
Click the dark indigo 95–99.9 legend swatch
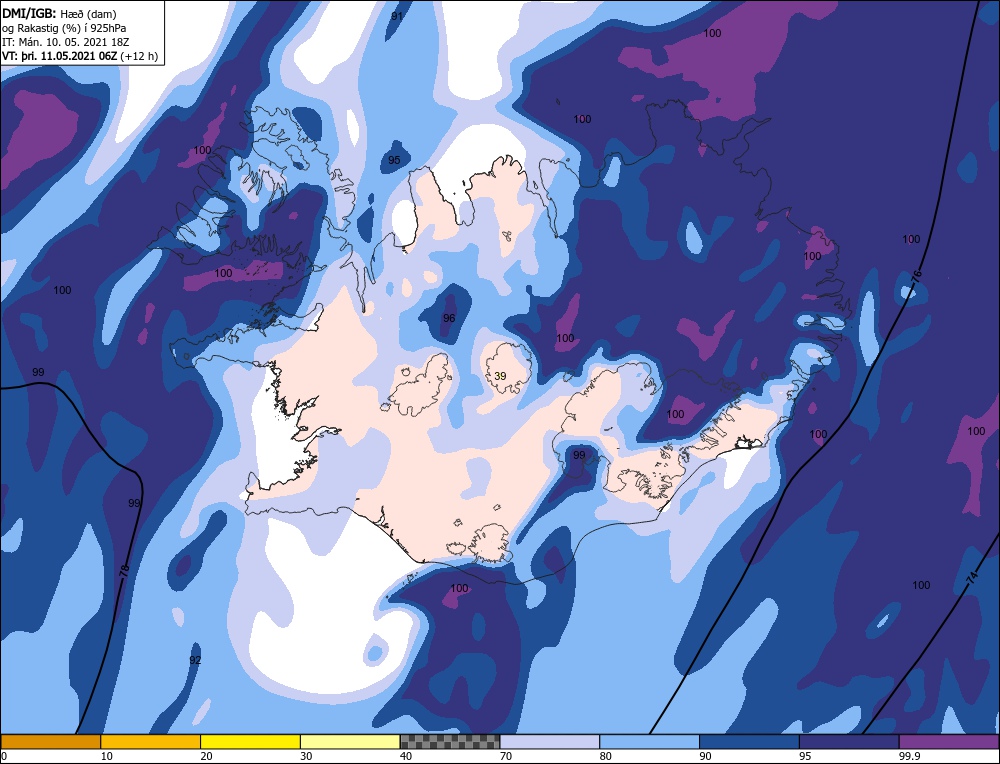coord(849,741)
